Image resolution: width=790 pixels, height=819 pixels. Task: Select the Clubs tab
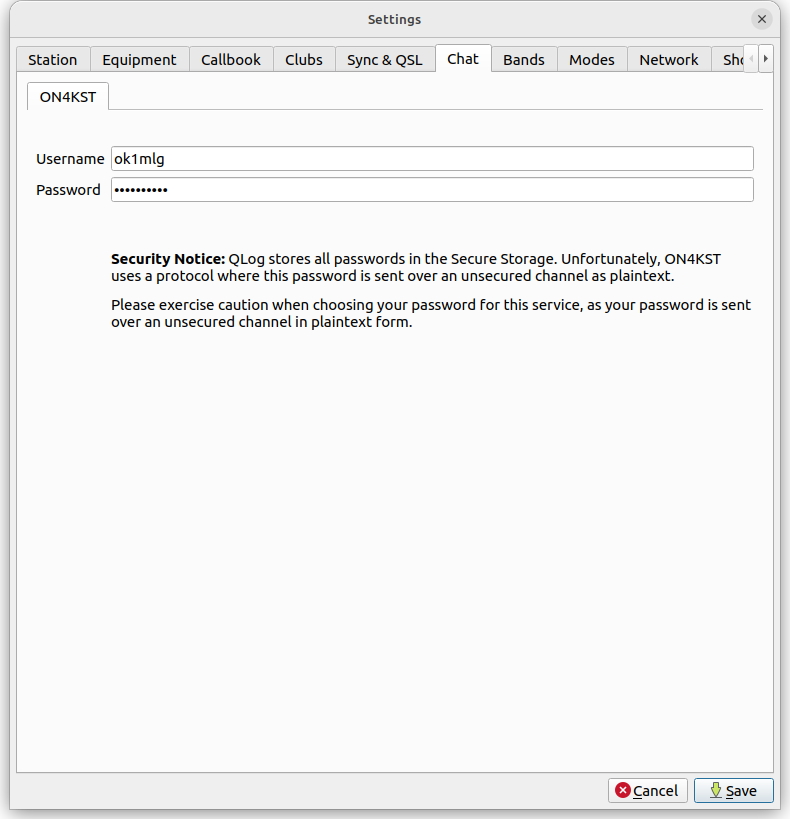(304, 60)
